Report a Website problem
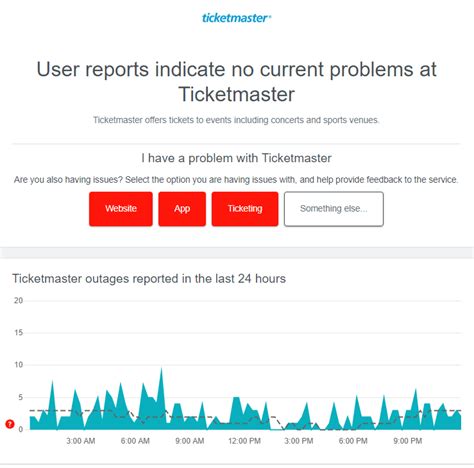 121,209
